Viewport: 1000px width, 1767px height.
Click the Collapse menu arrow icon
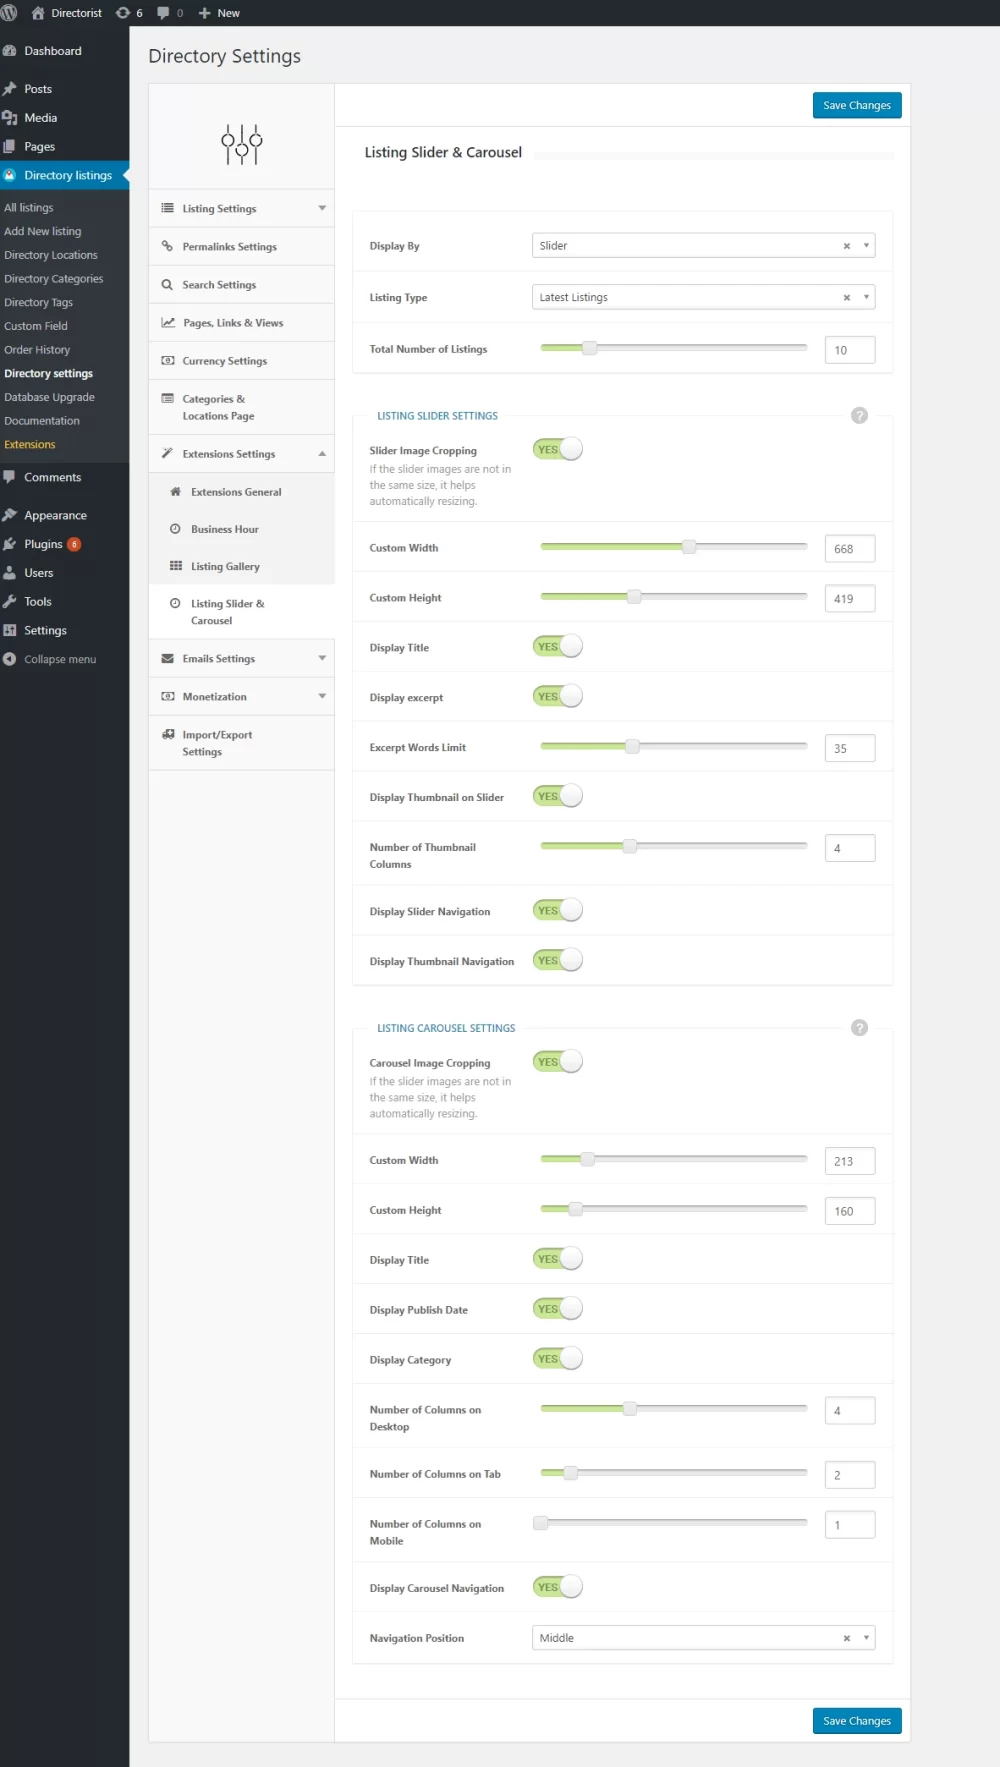(x=10, y=659)
